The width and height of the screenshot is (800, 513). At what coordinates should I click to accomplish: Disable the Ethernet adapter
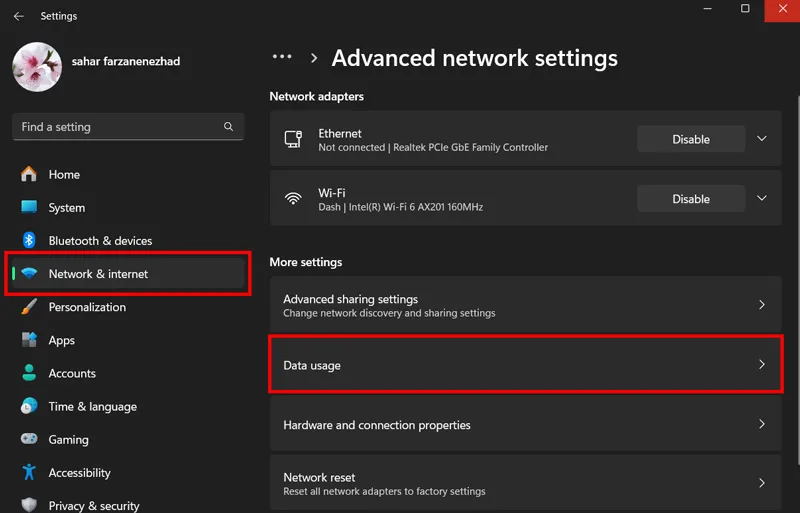pyautogui.click(x=691, y=139)
